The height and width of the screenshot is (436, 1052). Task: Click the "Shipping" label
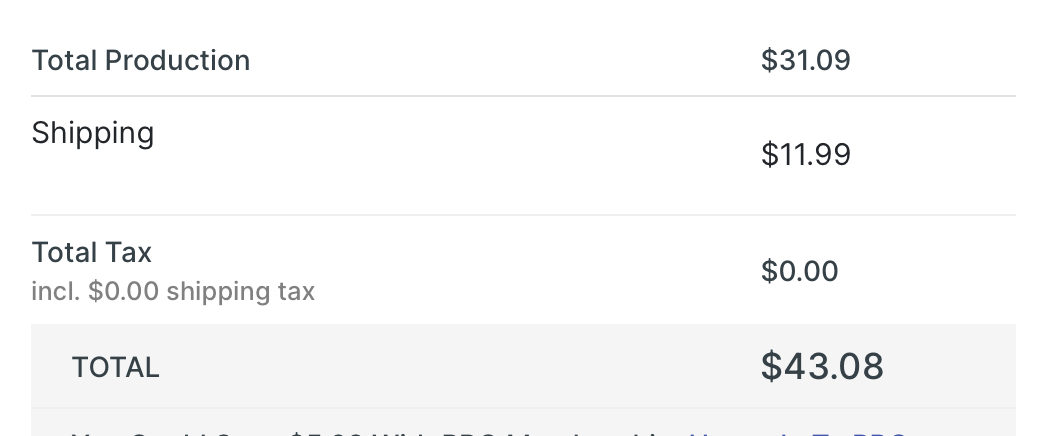point(93,133)
